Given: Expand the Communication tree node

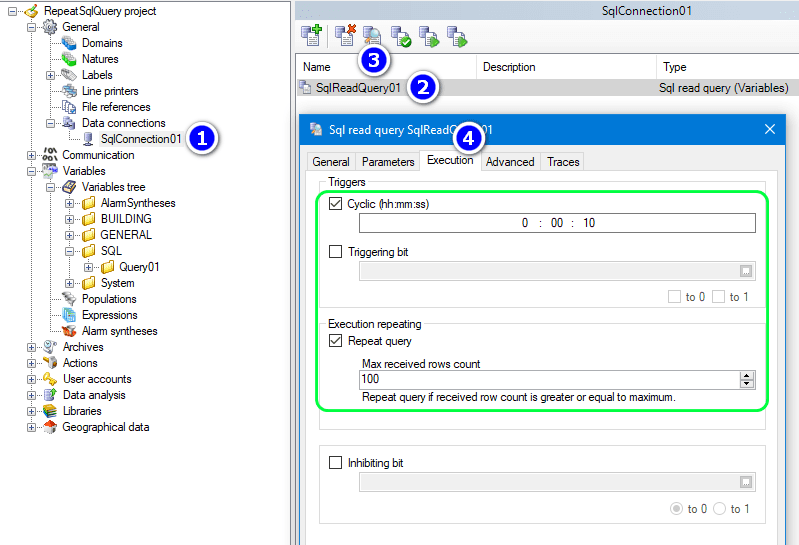Looking at the screenshot, I should (x=32, y=155).
